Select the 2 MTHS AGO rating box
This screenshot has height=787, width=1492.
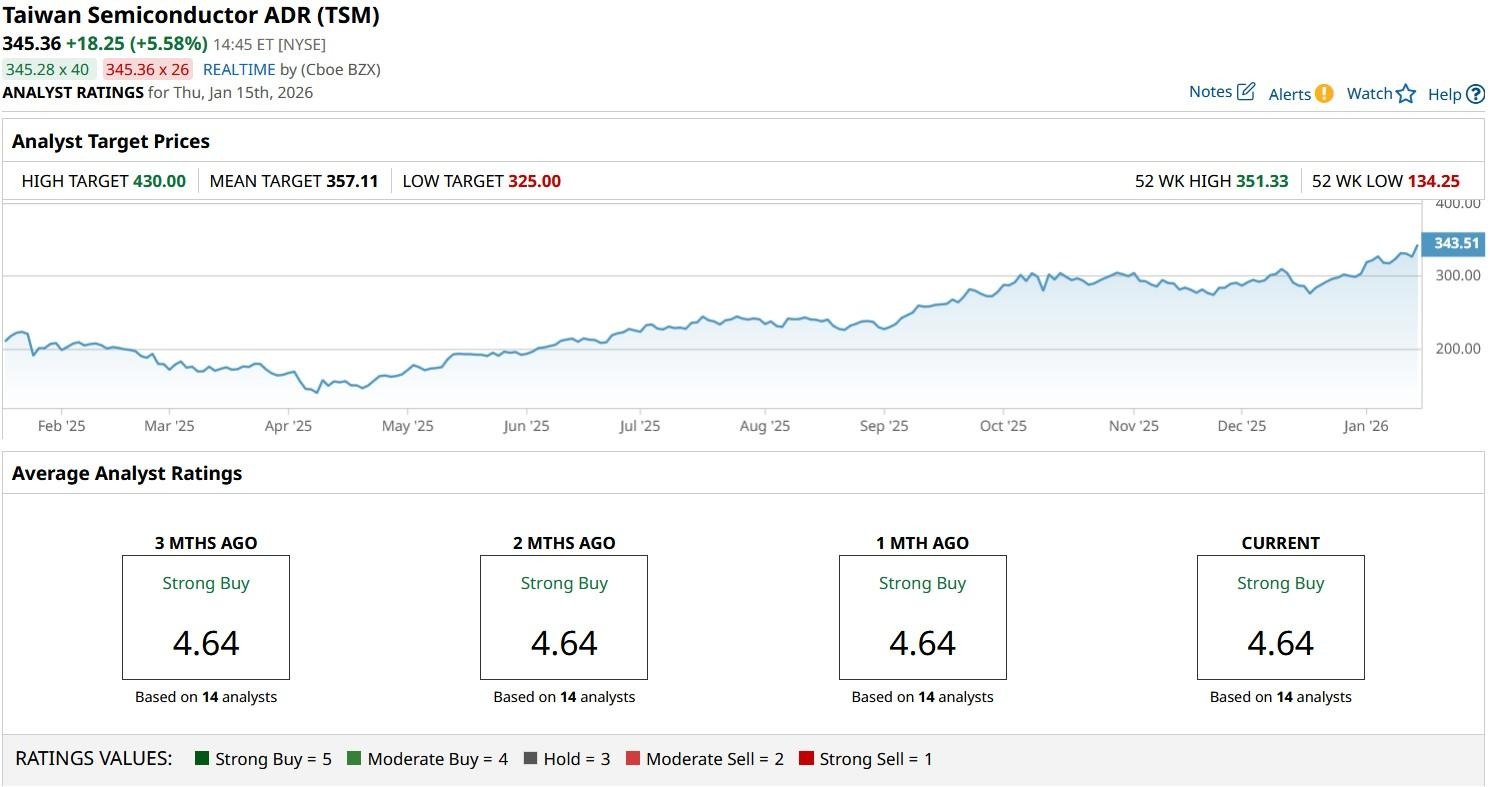point(564,618)
